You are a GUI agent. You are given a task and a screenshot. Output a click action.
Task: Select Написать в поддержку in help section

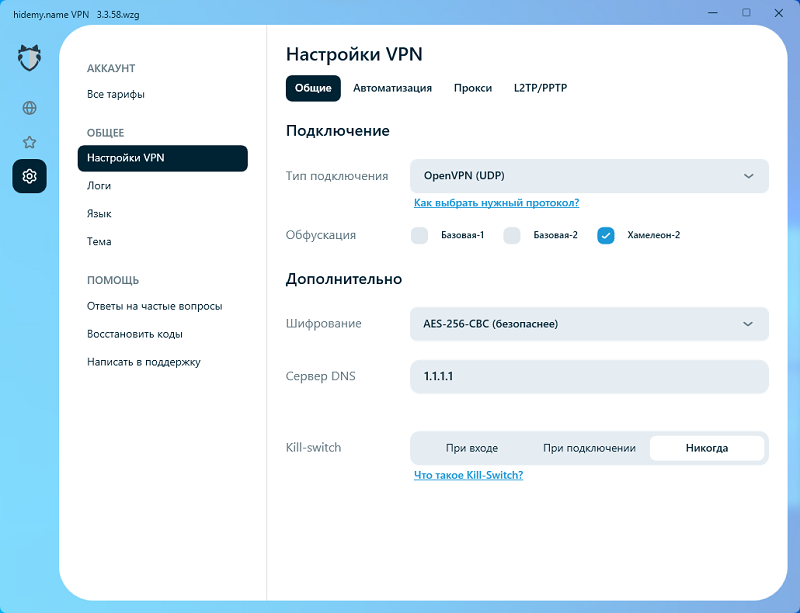144,362
